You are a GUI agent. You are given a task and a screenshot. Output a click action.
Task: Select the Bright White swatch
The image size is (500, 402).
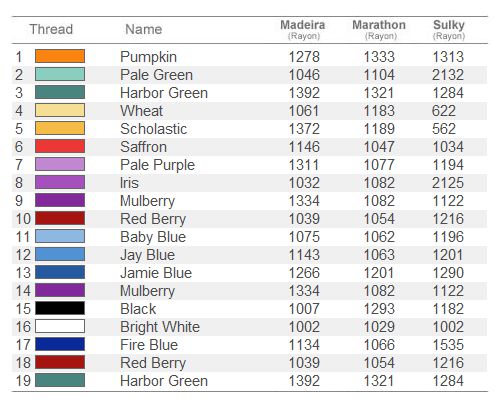tap(60, 326)
